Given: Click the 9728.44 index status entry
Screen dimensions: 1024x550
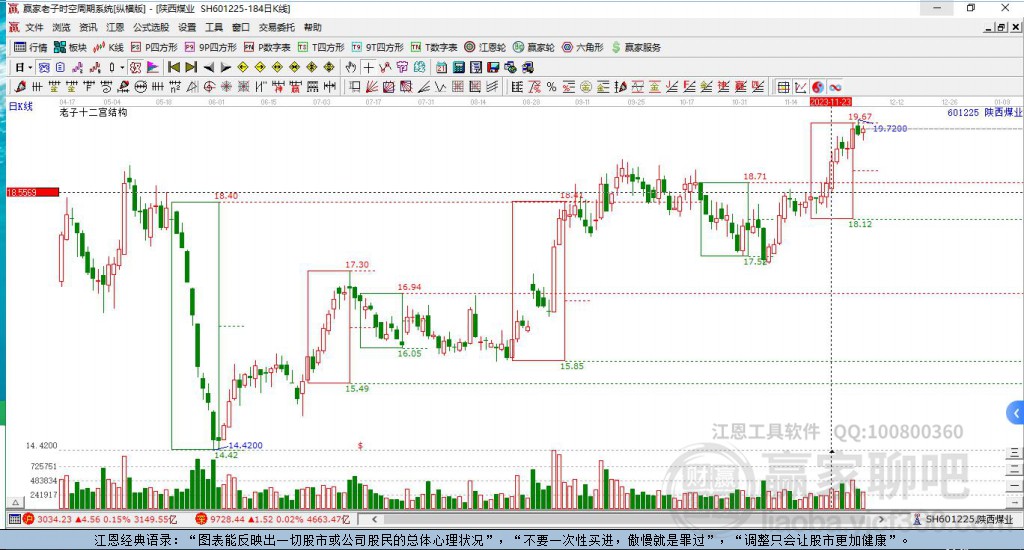Looking at the screenshot, I should click(274, 519).
